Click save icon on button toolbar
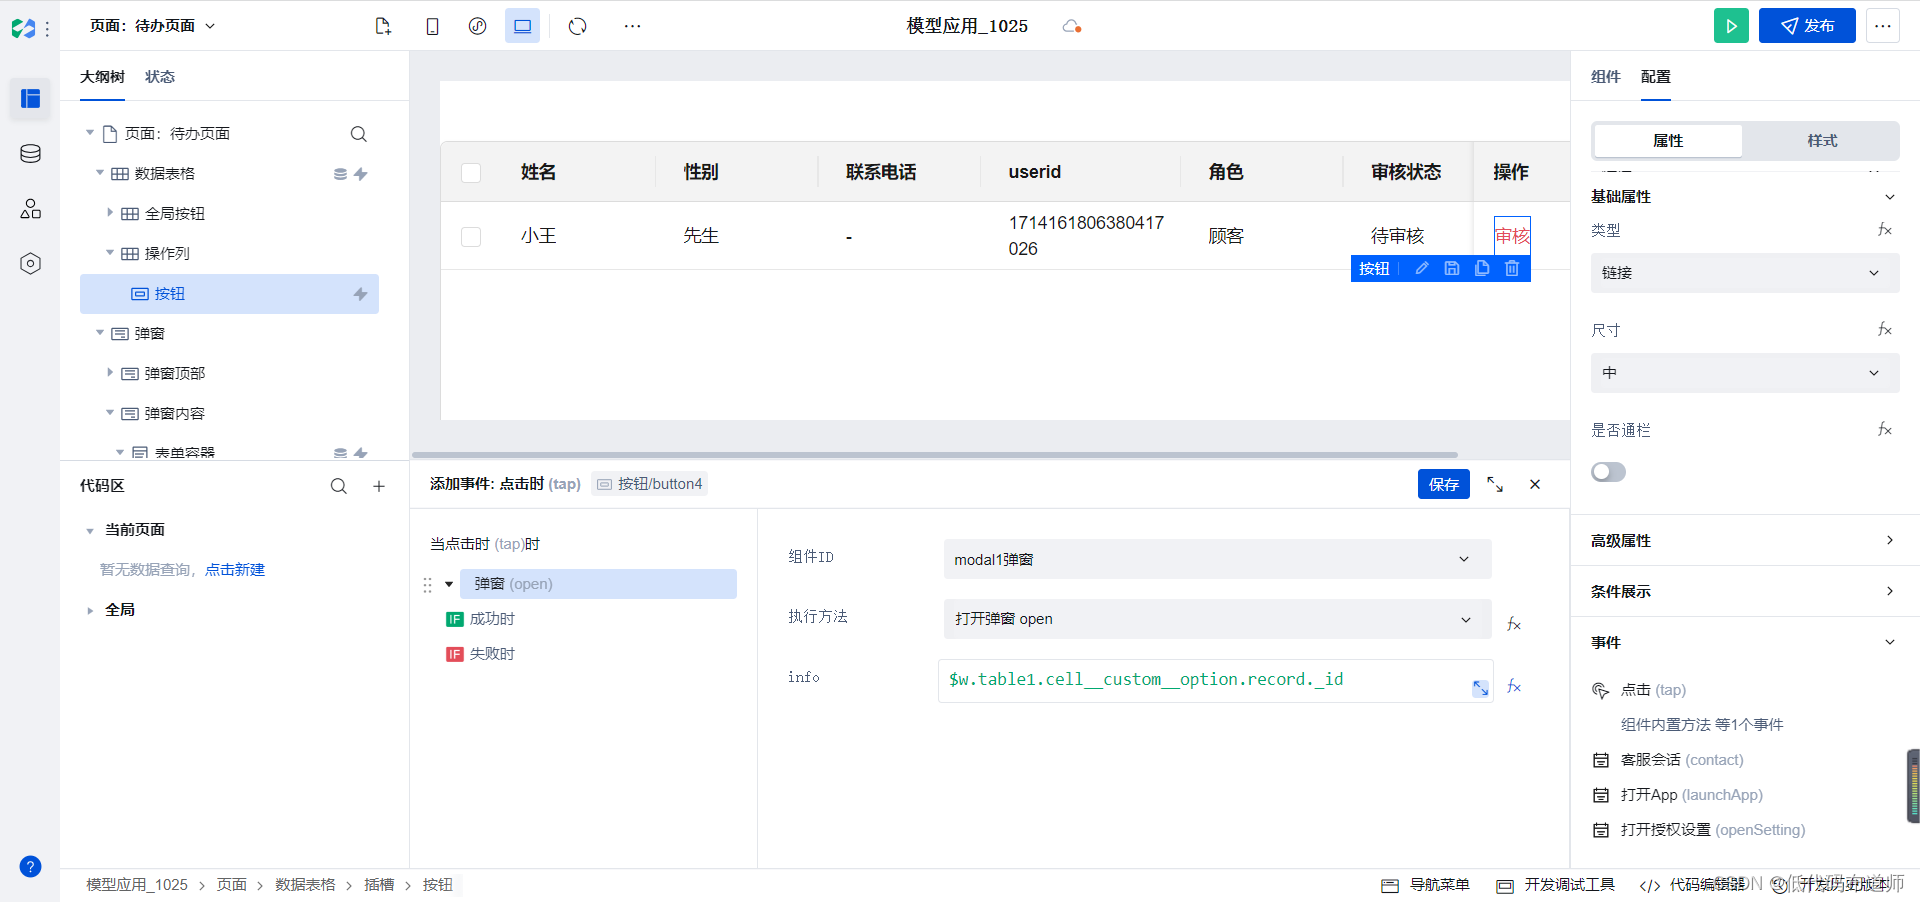1920x902 pixels. pyautogui.click(x=1452, y=268)
